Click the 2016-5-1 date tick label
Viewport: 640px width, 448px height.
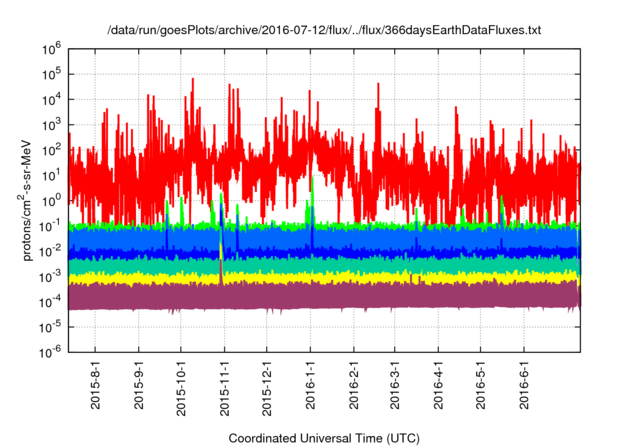pyautogui.click(x=480, y=386)
